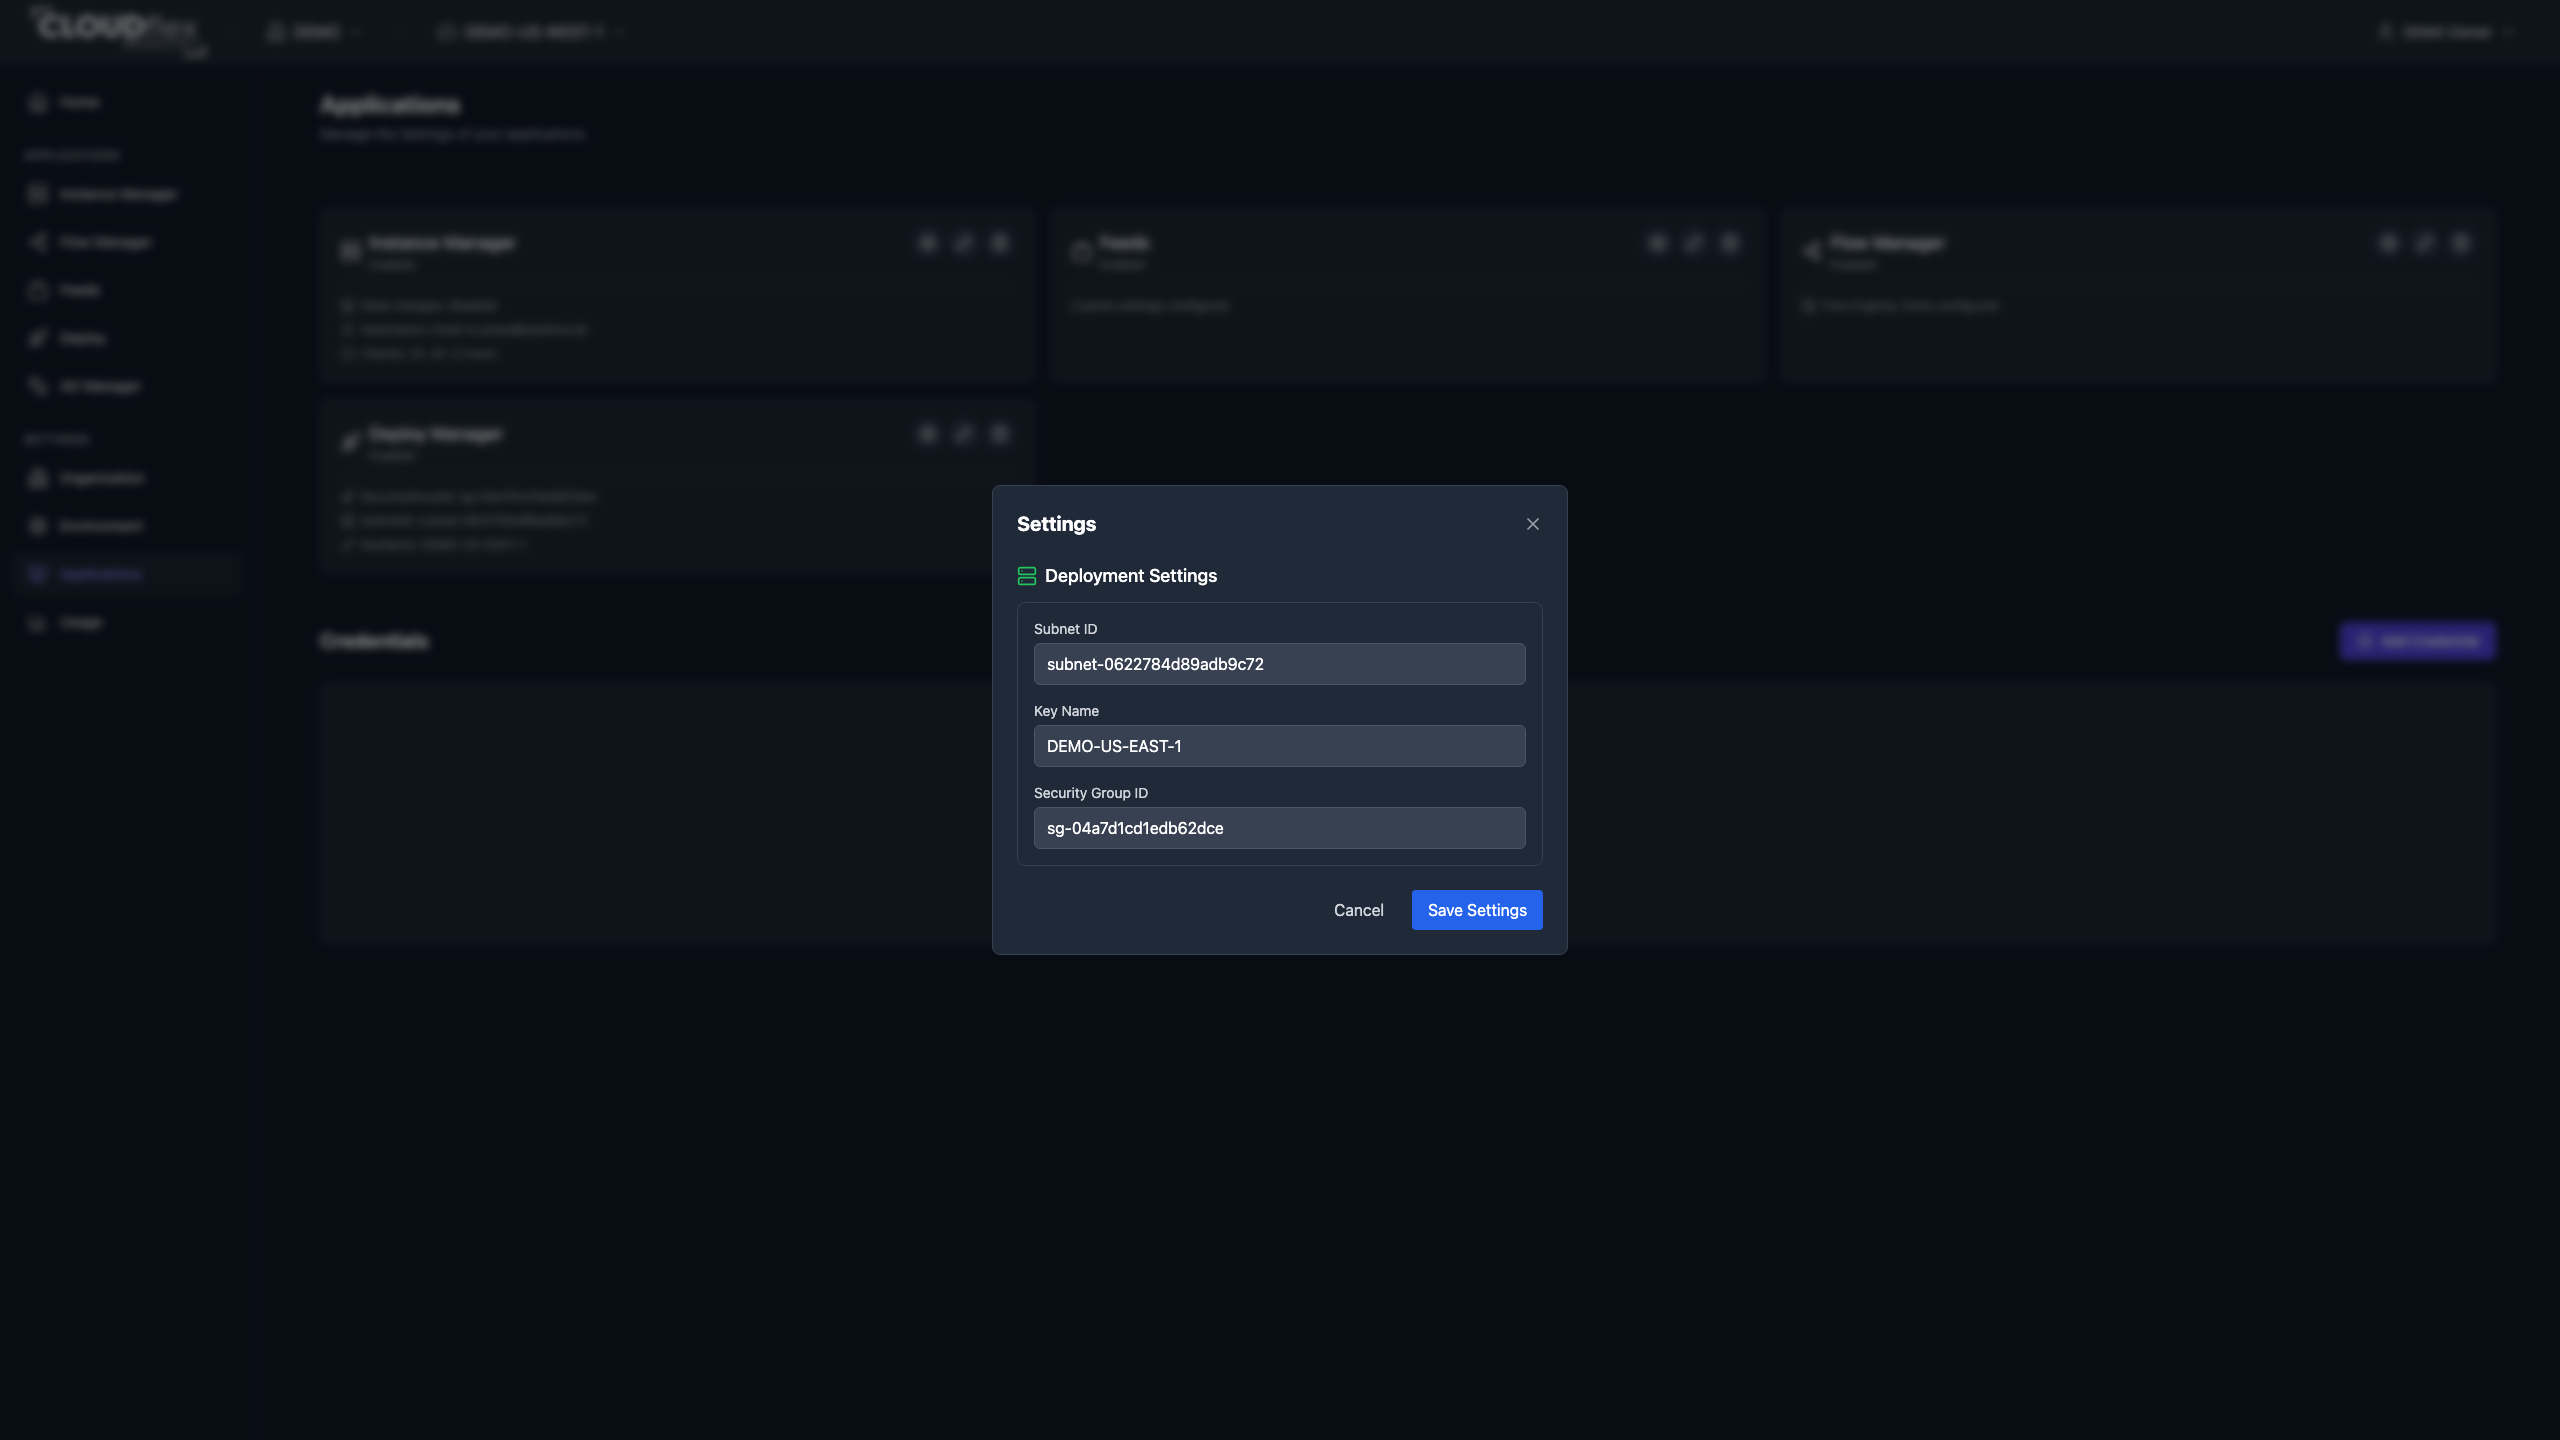The height and width of the screenshot is (1440, 2560).
Task: Click the "Subnet ID" label
Action: click(x=1065, y=629)
